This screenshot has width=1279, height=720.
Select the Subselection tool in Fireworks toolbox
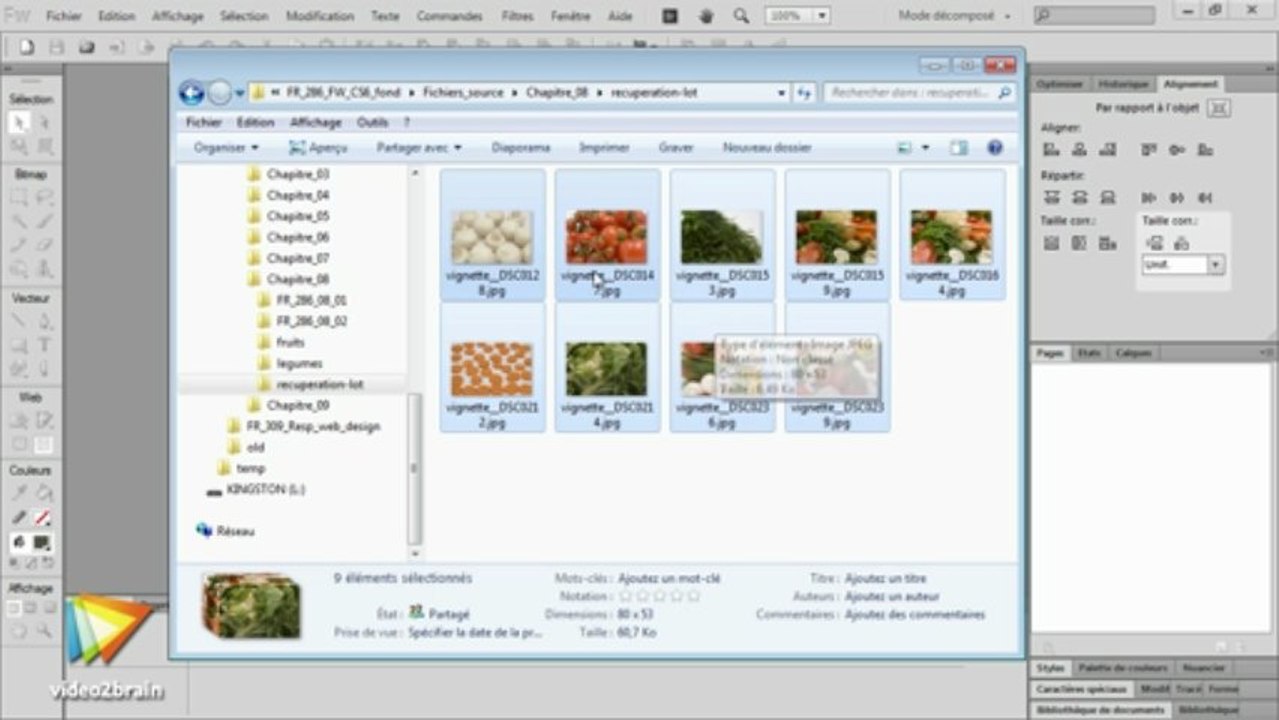pyautogui.click(x=44, y=122)
